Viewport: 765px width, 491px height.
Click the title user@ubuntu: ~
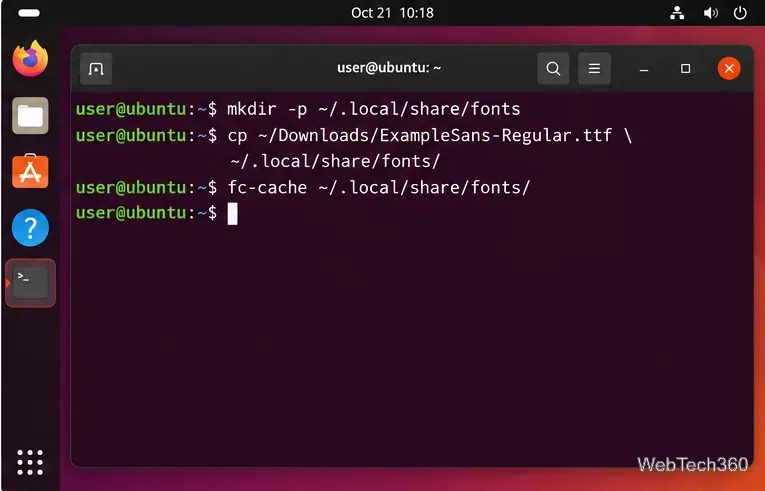389,68
